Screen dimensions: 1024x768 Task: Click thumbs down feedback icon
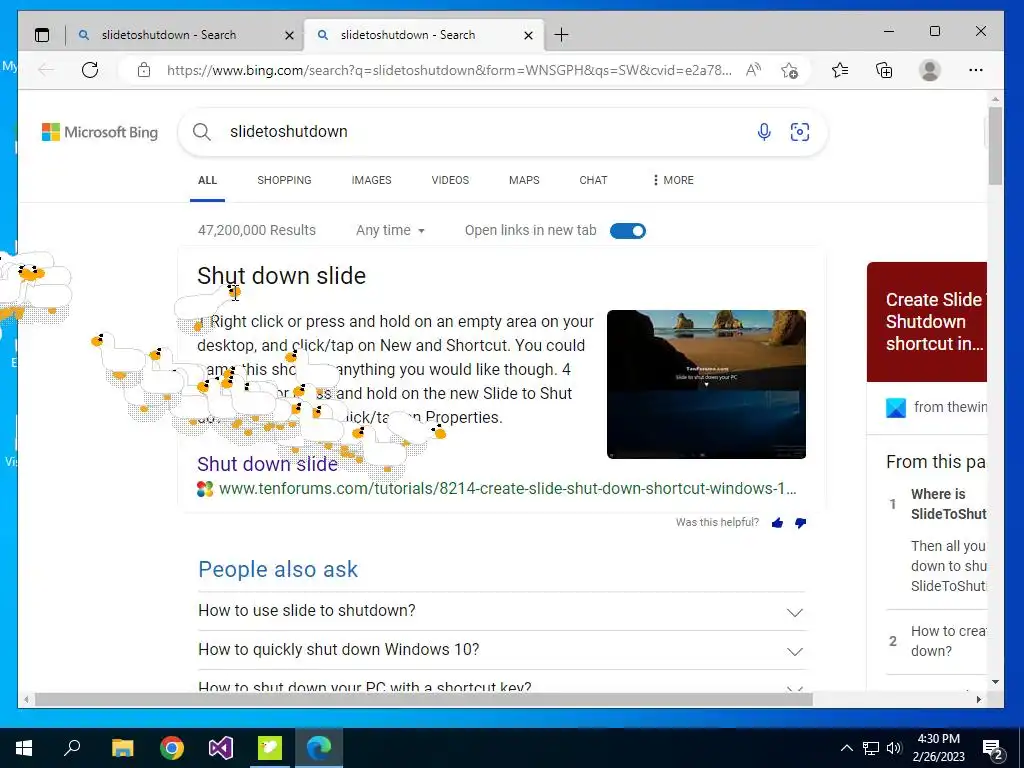click(x=800, y=523)
